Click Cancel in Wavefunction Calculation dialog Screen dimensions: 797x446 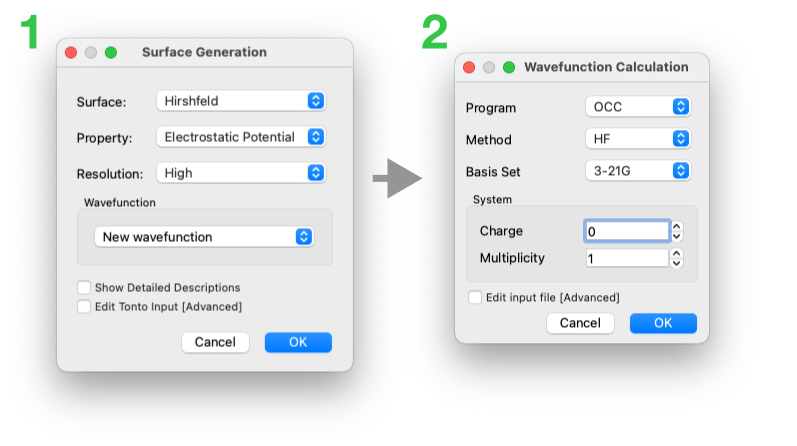tap(580, 323)
